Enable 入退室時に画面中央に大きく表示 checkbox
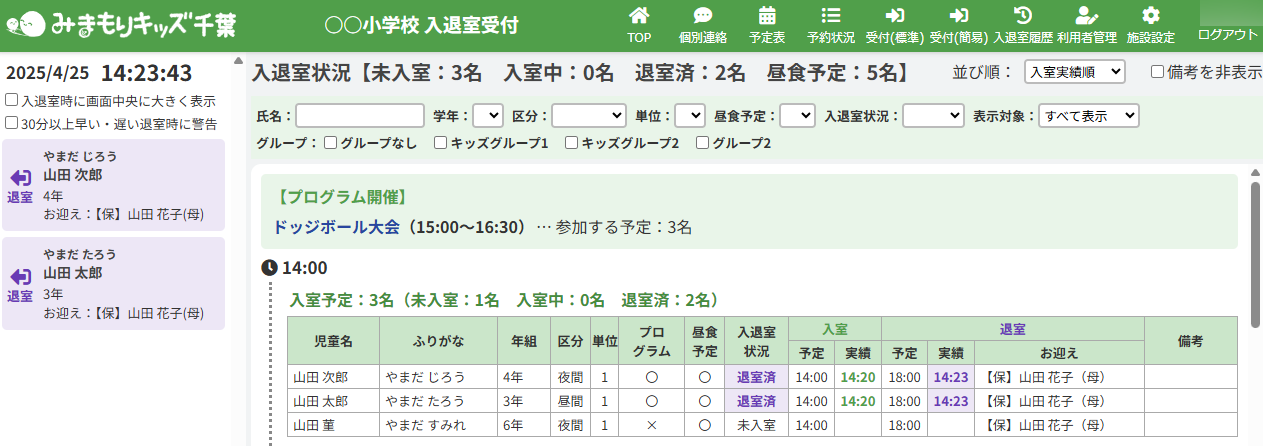The height and width of the screenshot is (446, 1263). (11, 101)
